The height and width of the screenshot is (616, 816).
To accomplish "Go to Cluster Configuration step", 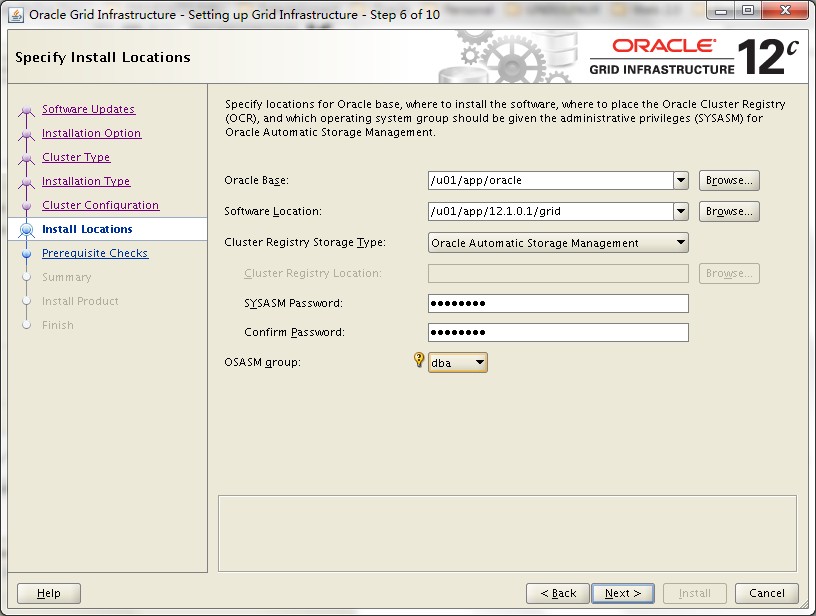I will coord(100,205).
